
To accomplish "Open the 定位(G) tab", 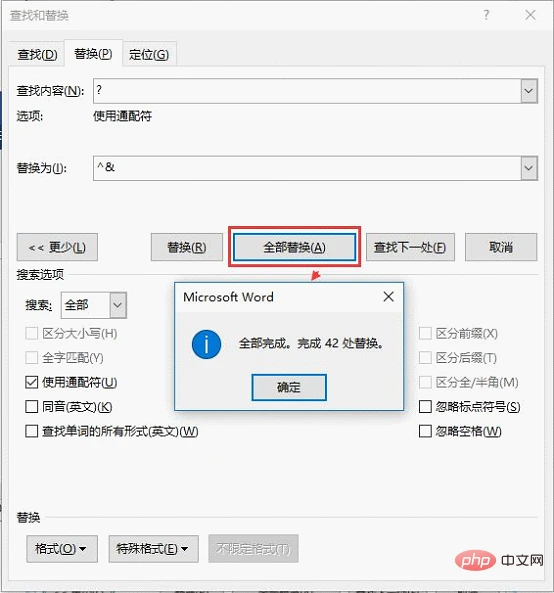I will click(149, 55).
